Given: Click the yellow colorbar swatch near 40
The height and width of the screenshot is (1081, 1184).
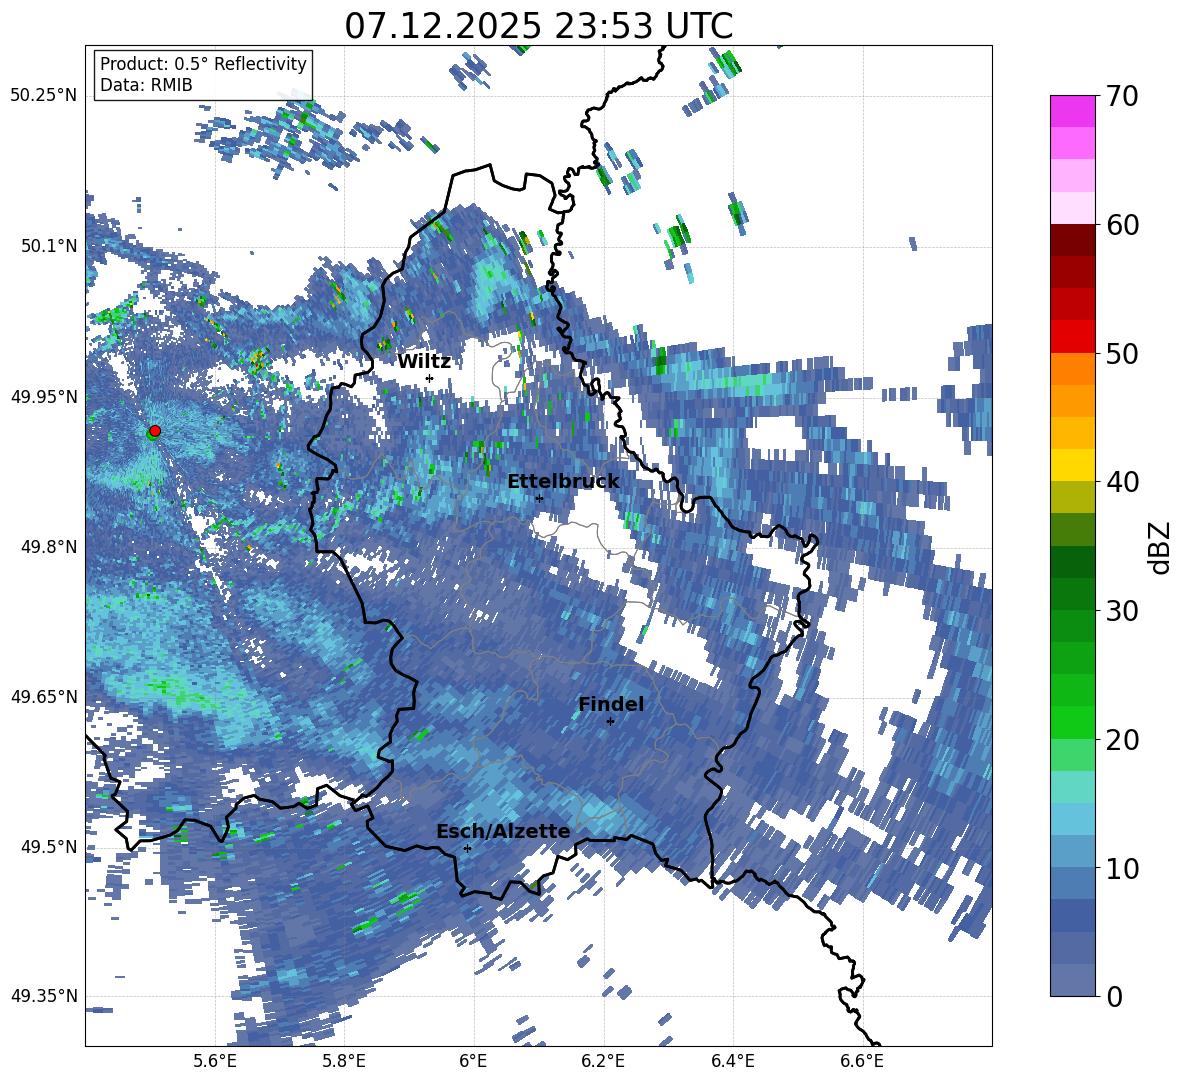Looking at the screenshot, I should pyautogui.click(x=1072, y=465).
